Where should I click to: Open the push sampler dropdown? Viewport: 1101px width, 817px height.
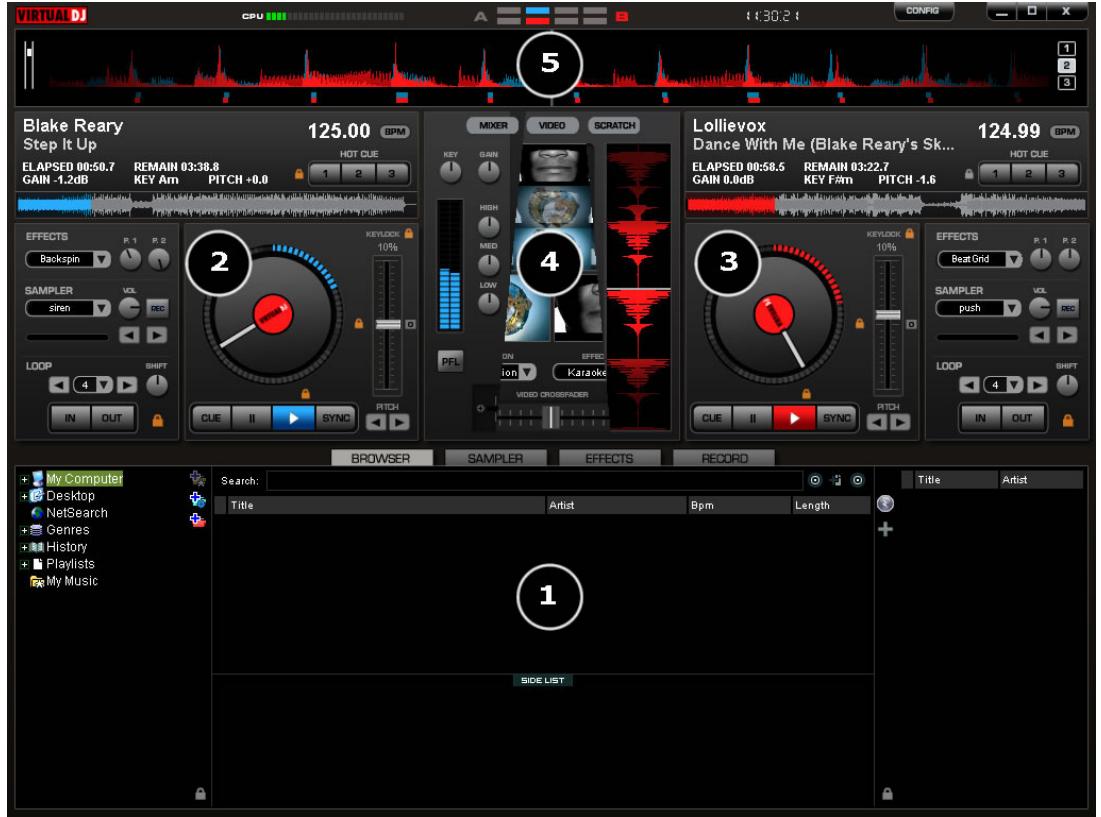click(x=1012, y=308)
